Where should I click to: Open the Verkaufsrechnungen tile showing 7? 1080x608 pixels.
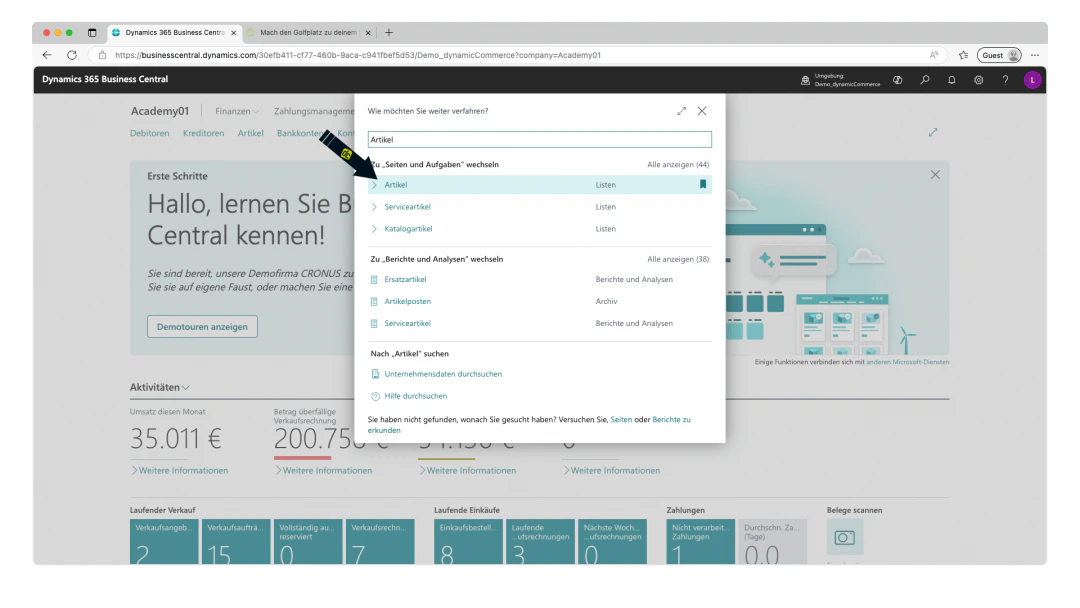pyautogui.click(x=380, y=542)
